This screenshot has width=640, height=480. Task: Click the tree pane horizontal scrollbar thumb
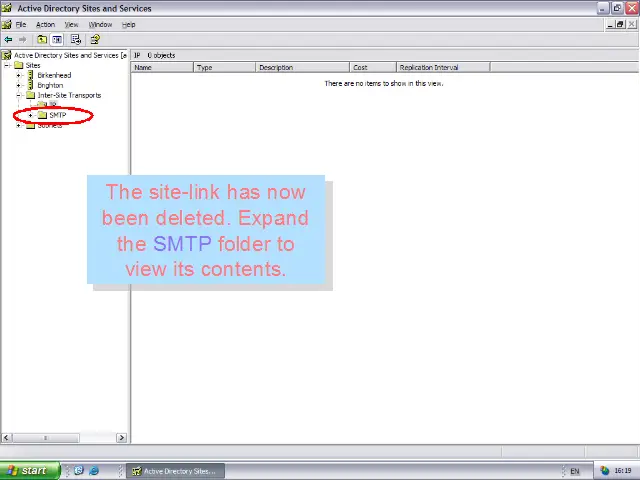[45, 438]
